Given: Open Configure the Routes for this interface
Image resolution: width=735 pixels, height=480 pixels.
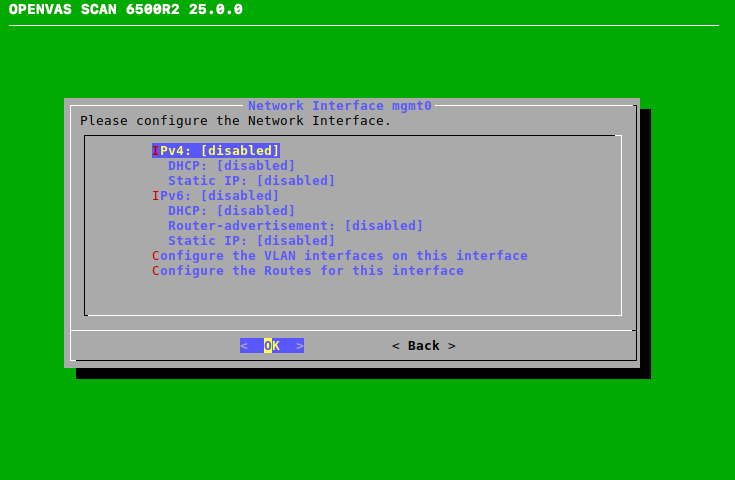Looking at the screenshot, I should tap(308, 271).
